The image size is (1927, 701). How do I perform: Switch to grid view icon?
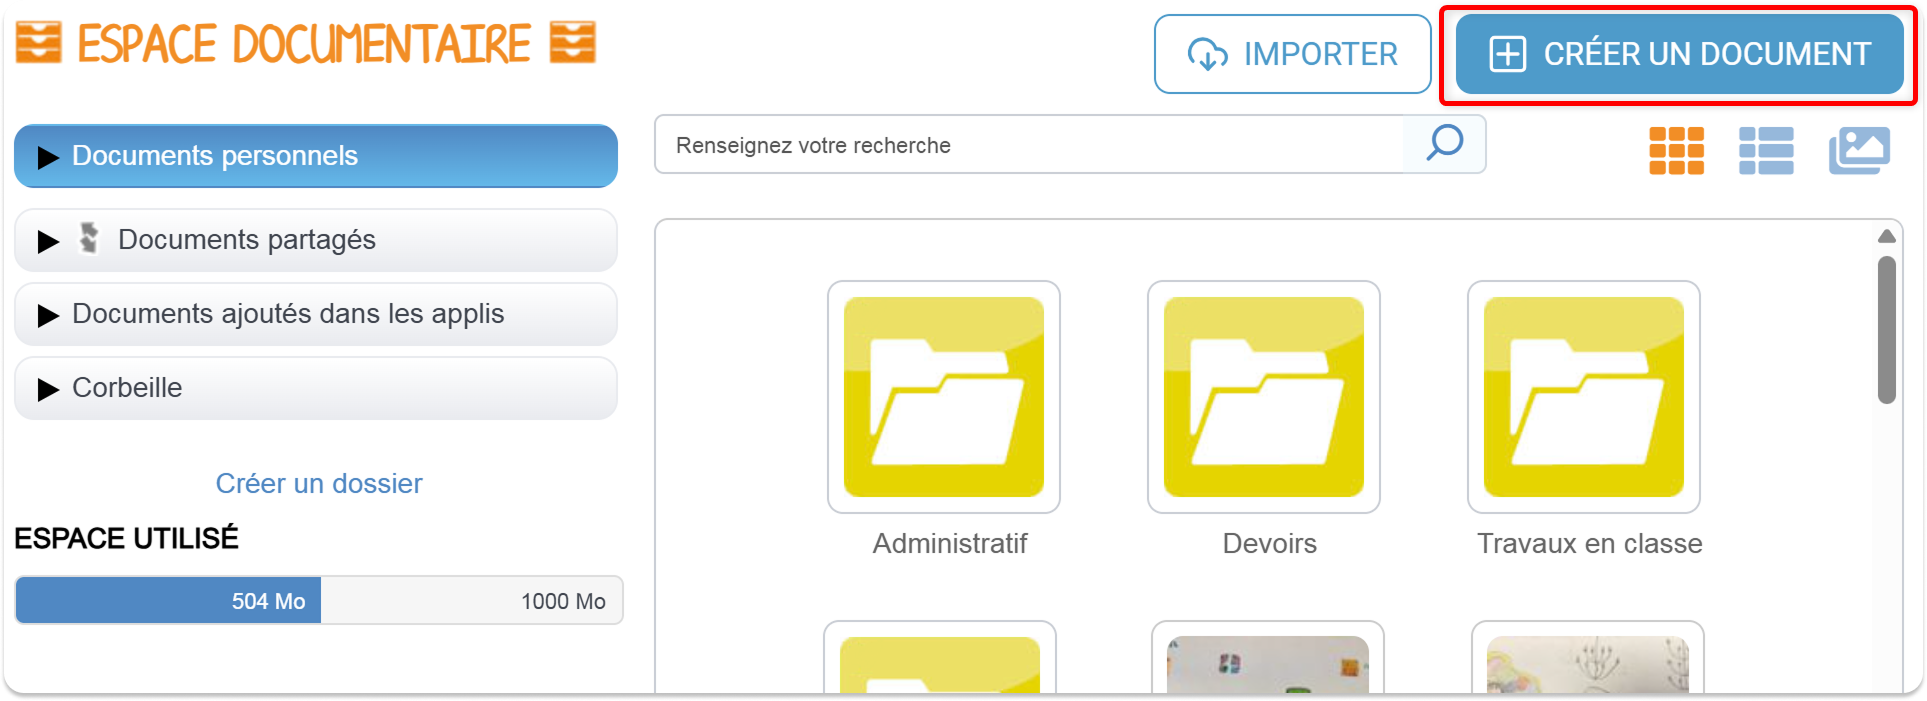point(1676,151)
